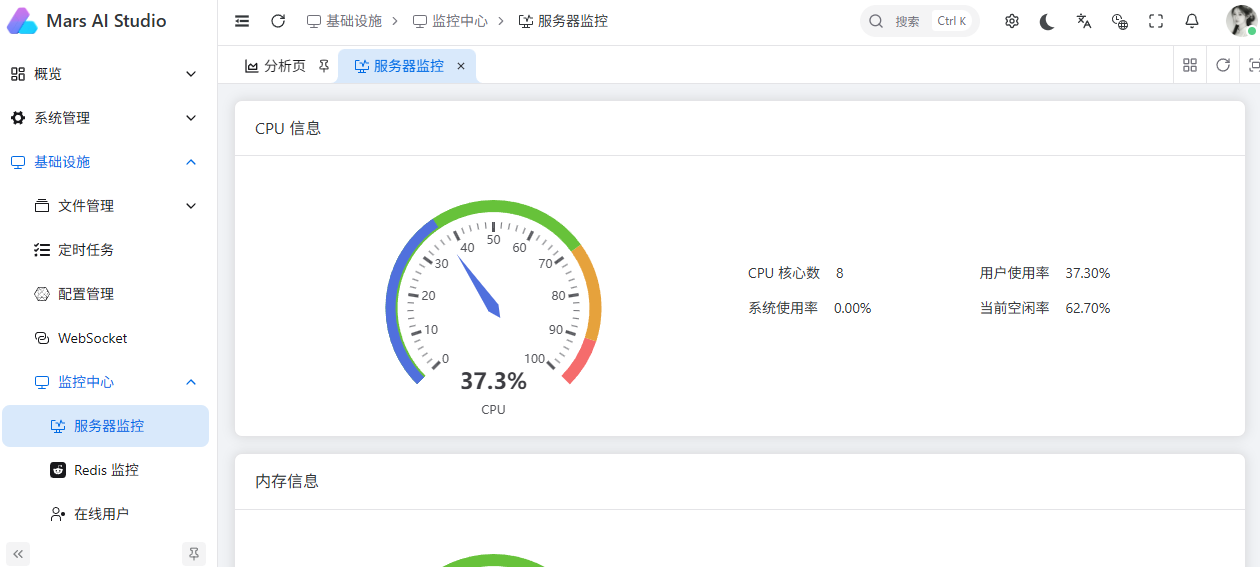Open the notifications bell
This screenshot has width=1260, height=567.
tap(1192, 21)
